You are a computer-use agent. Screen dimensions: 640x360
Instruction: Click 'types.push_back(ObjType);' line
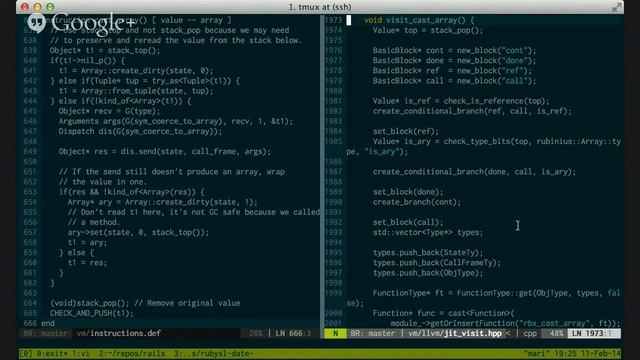(428, 273)
